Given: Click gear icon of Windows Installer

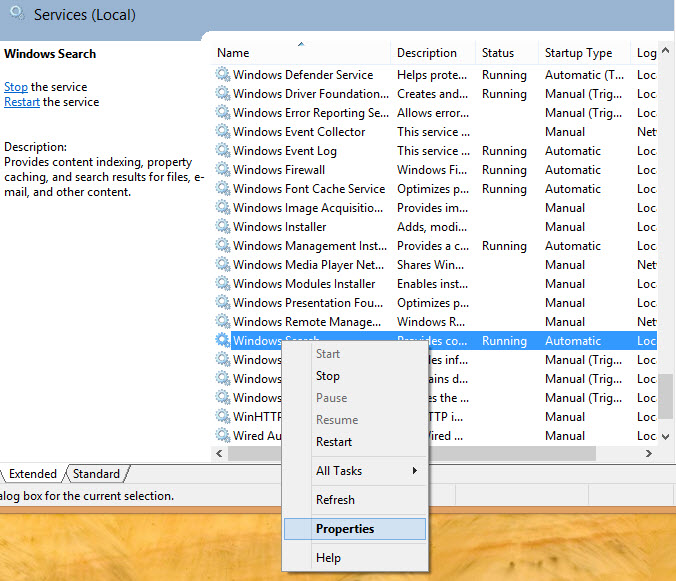Looking at the screenshot, I should coord(223,226).
